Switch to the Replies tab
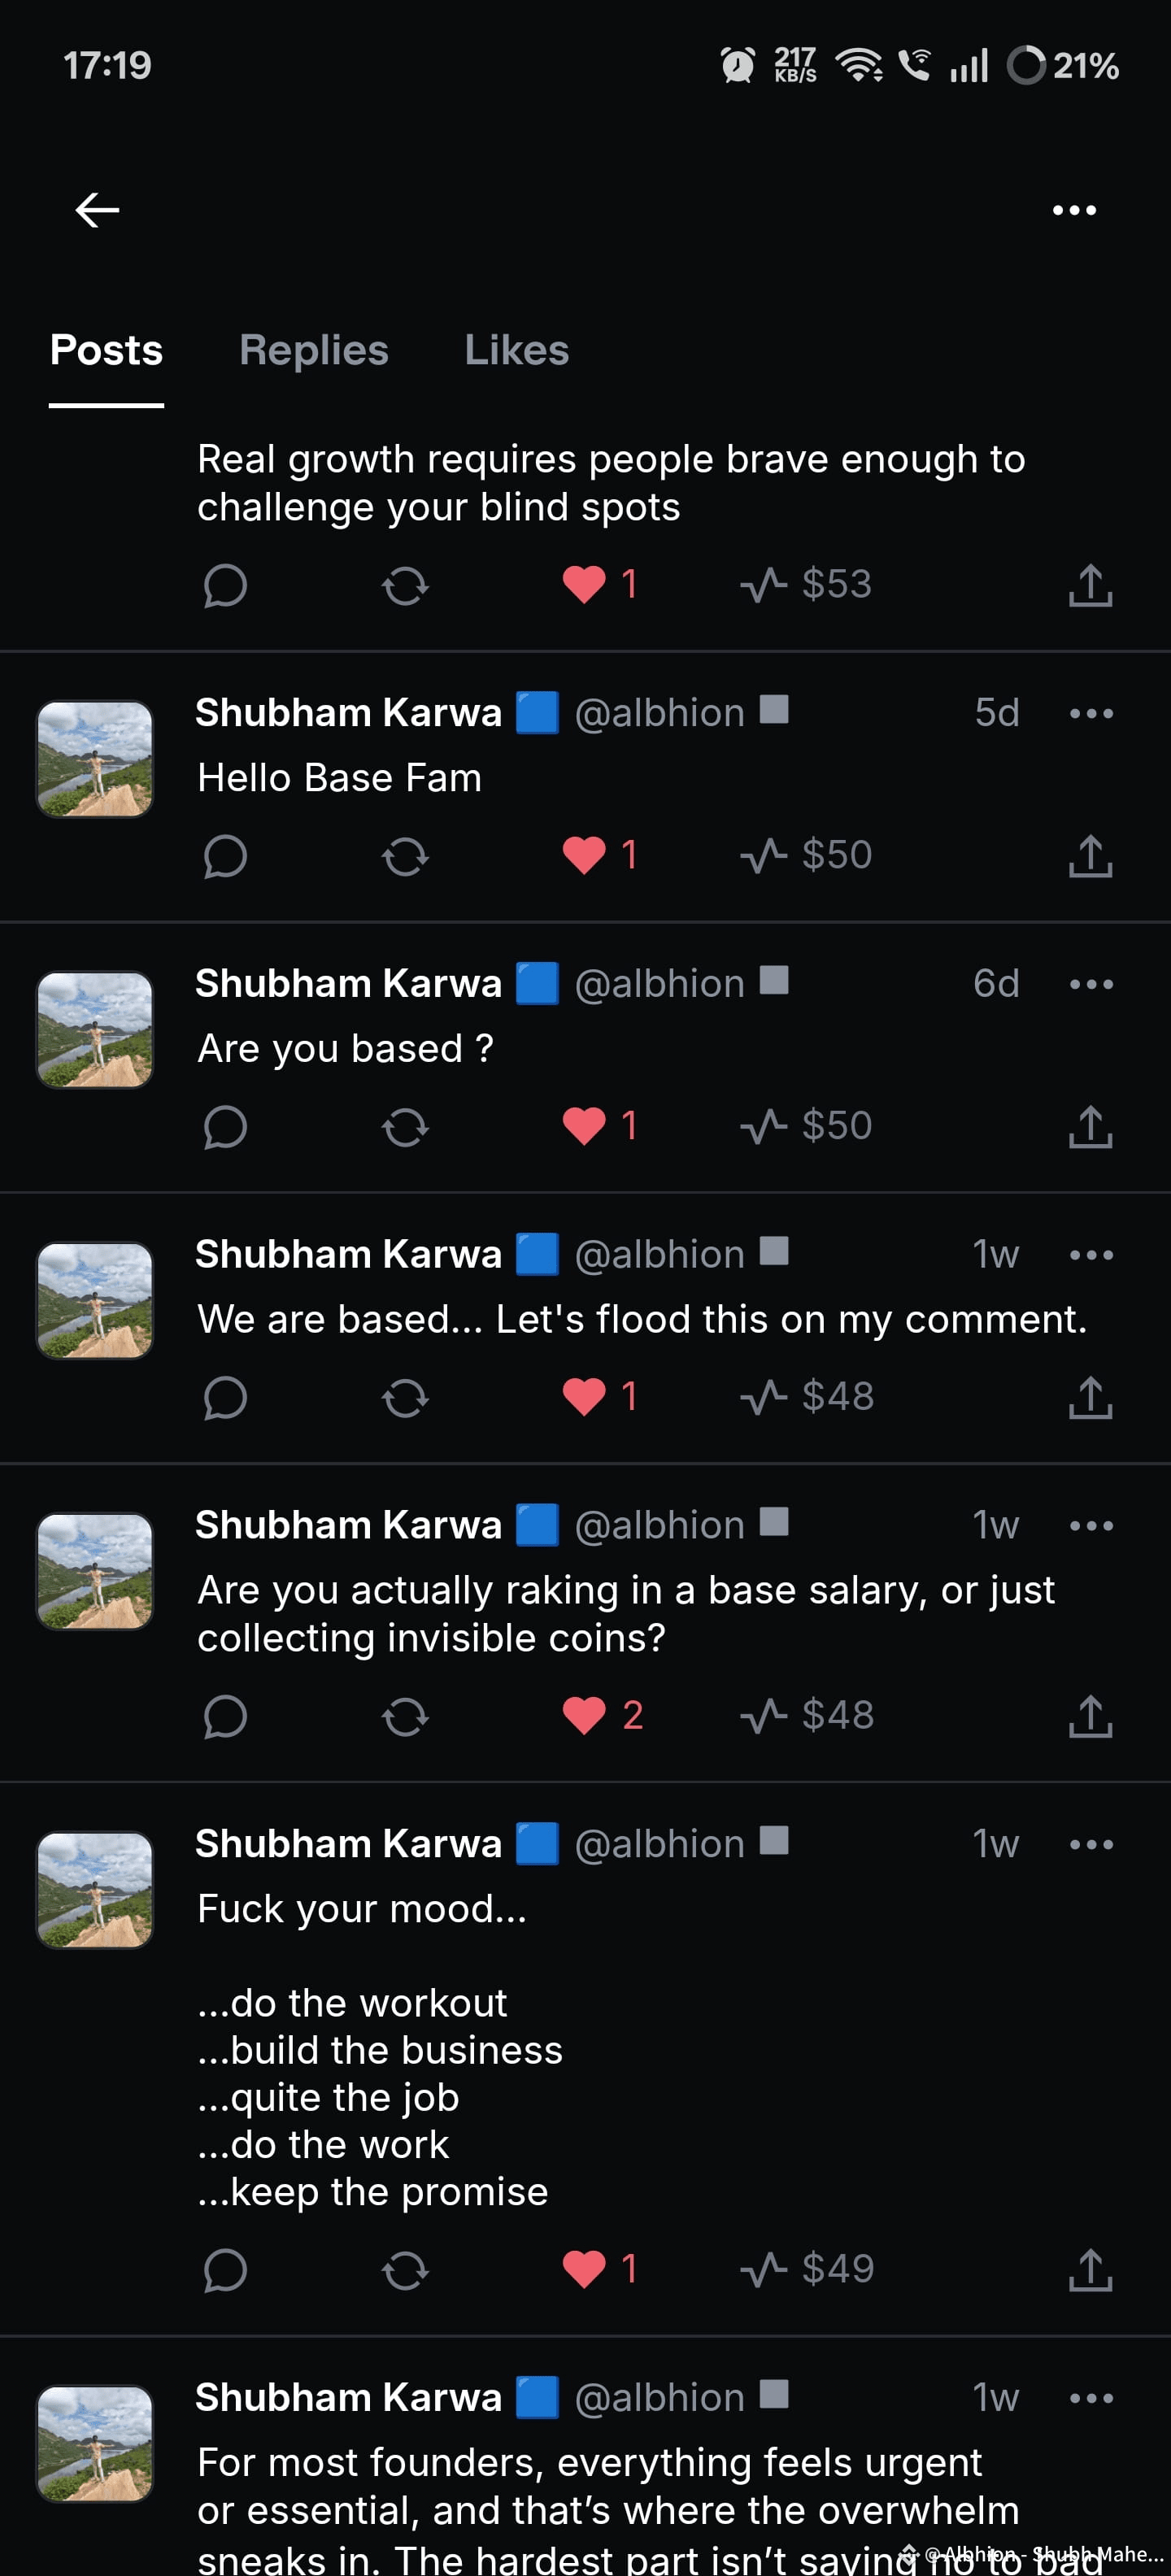 click(314, 350)
